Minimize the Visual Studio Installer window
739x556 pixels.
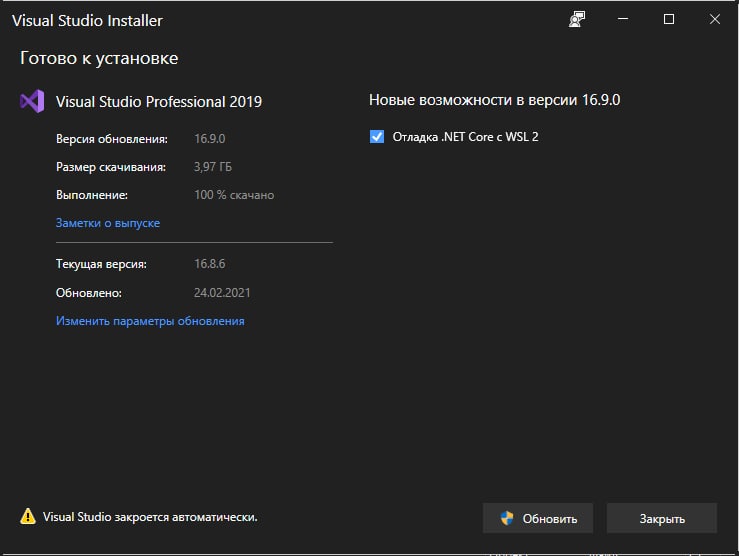coord(623,19)
